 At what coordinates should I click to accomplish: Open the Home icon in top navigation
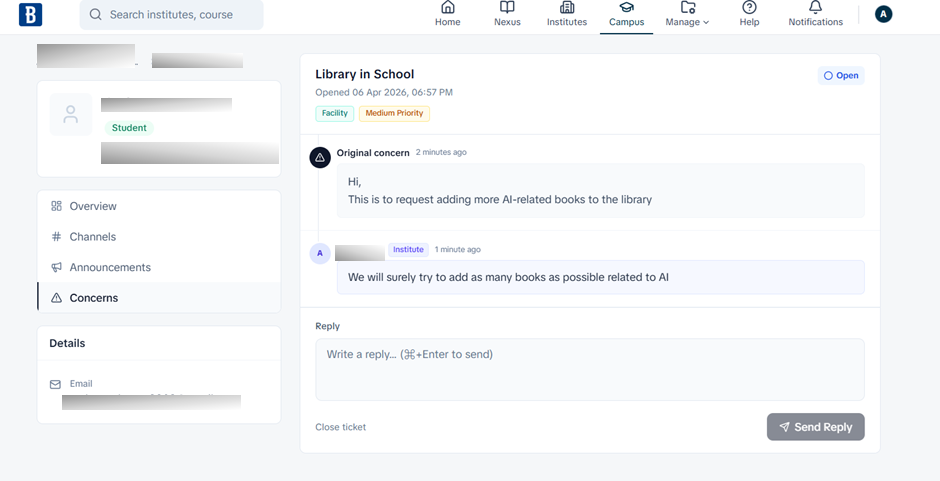tap(447, 8)
